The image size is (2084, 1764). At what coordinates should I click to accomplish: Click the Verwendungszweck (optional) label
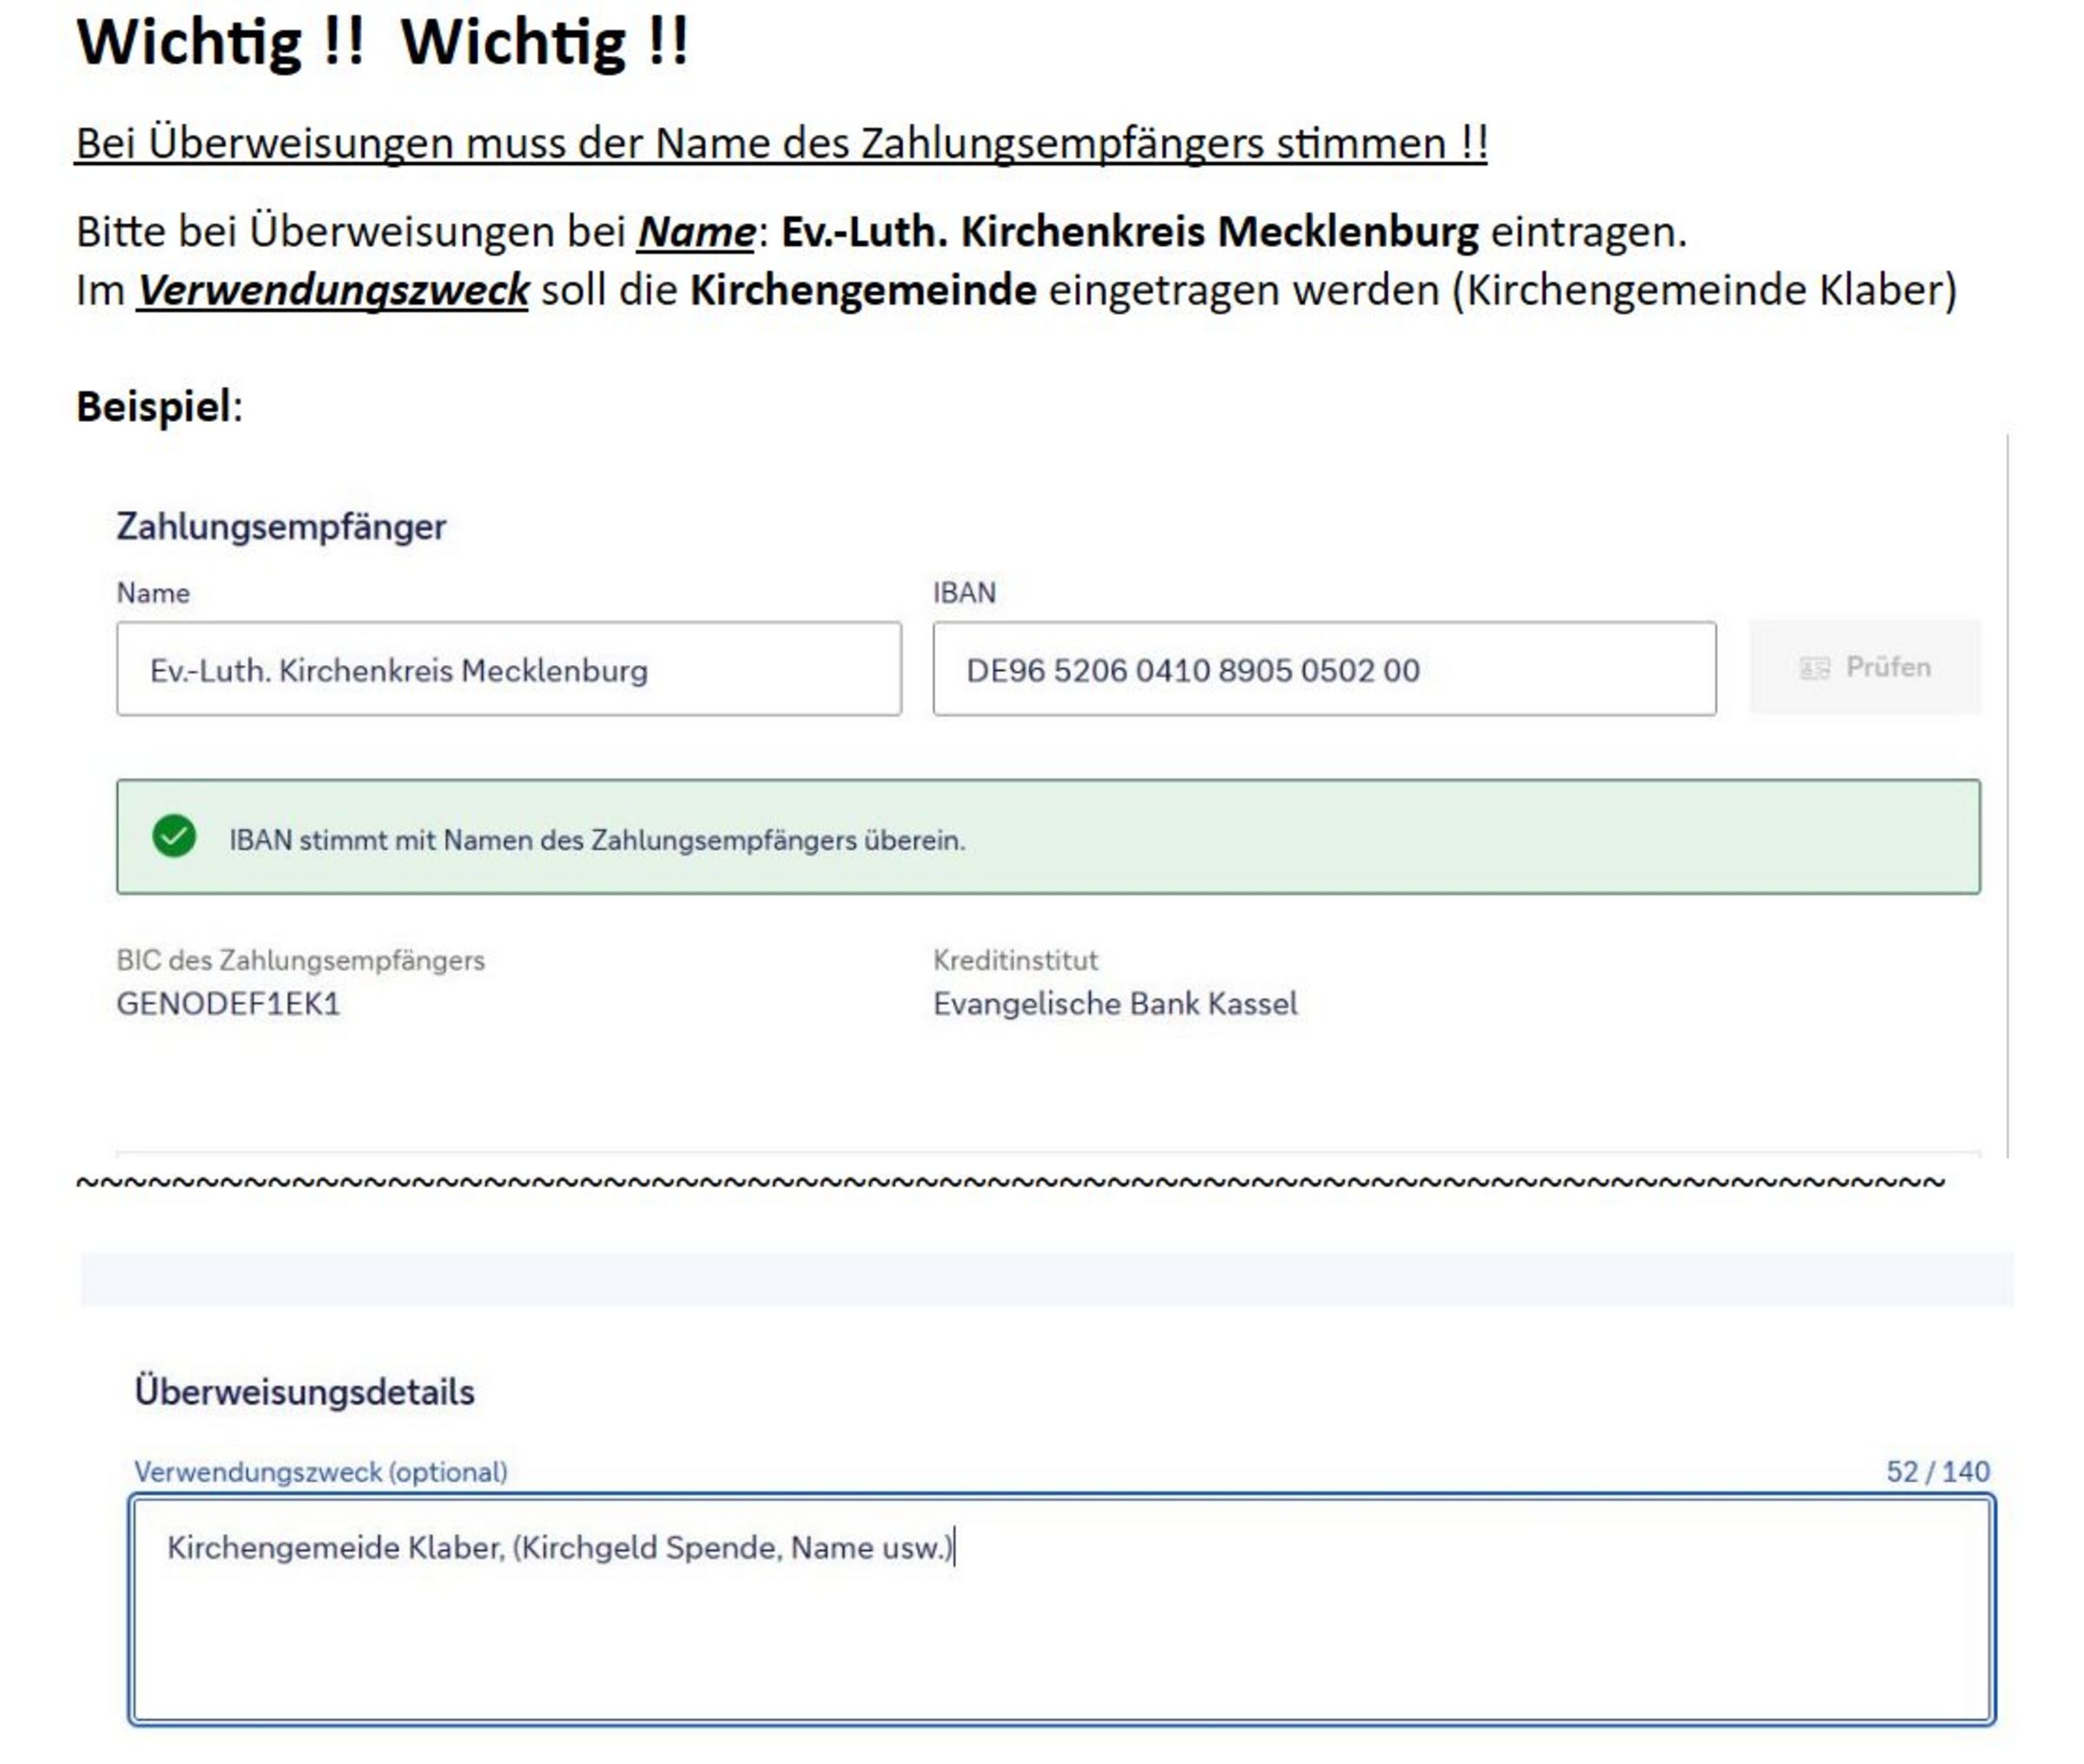coord(321,1471)
